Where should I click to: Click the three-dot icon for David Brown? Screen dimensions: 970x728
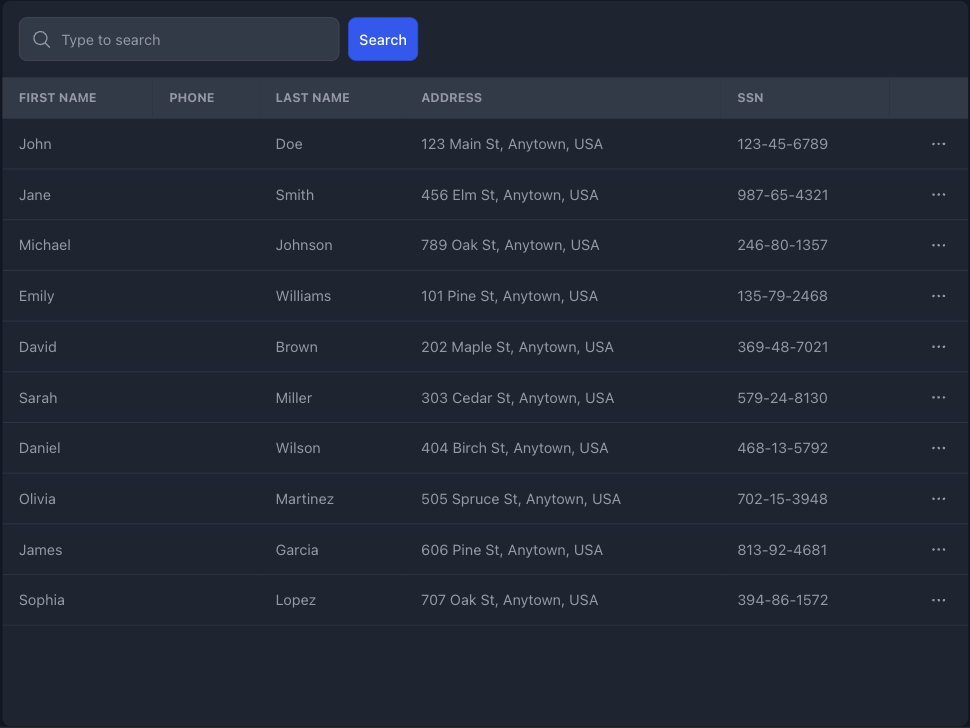coord(938,347)
